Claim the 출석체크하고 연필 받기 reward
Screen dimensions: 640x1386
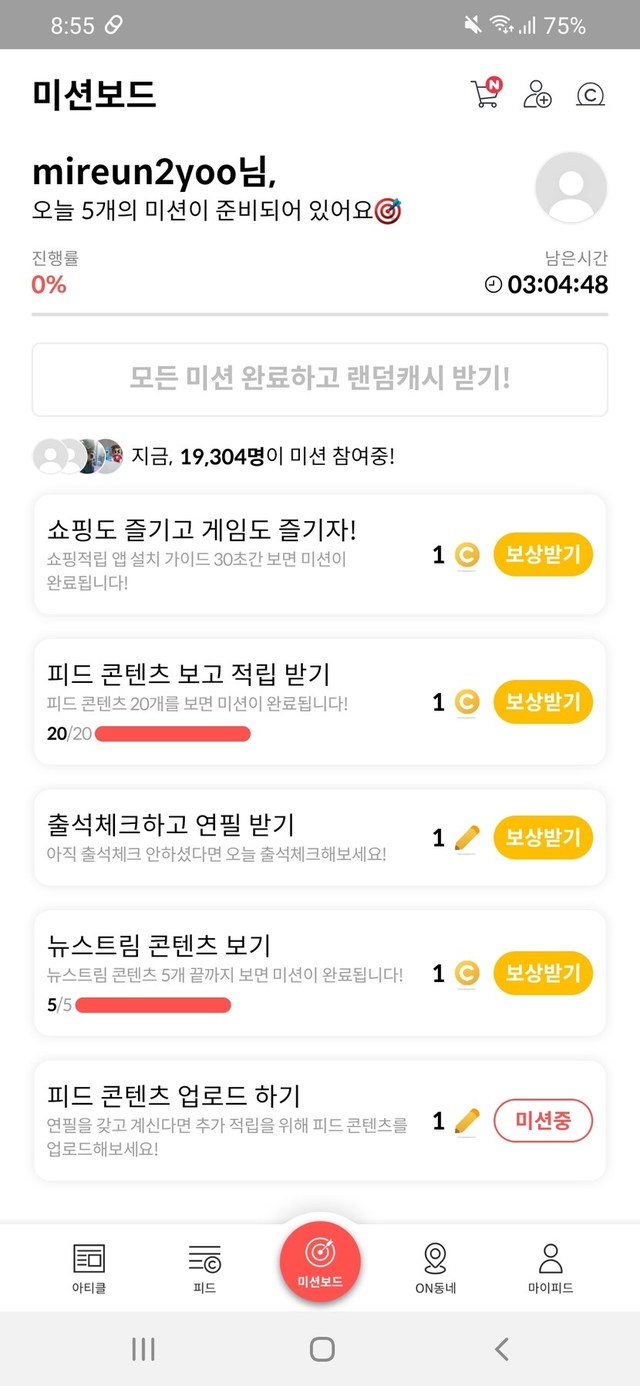coord(543,837)
